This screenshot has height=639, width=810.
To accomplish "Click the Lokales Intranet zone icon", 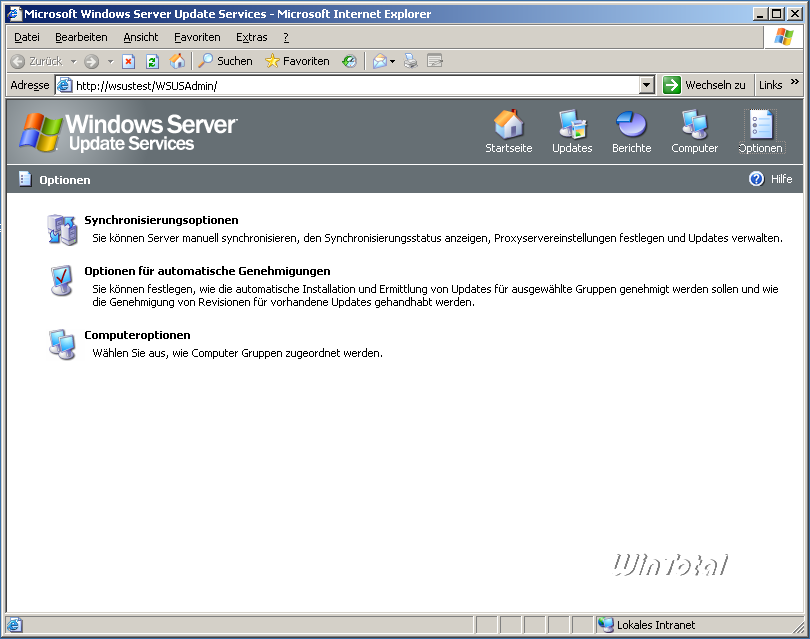I will (605, 625).
